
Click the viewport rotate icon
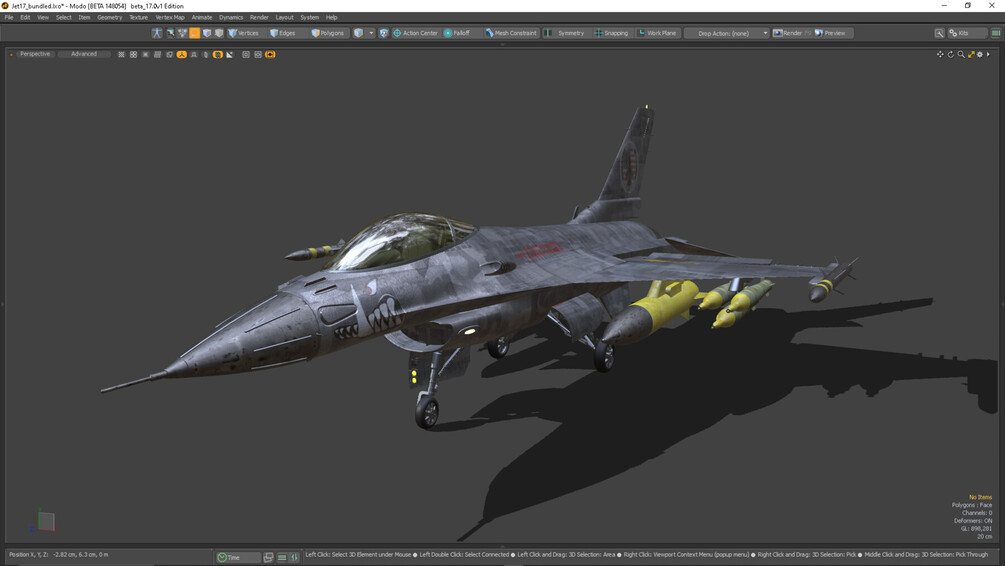click(951, 54)
